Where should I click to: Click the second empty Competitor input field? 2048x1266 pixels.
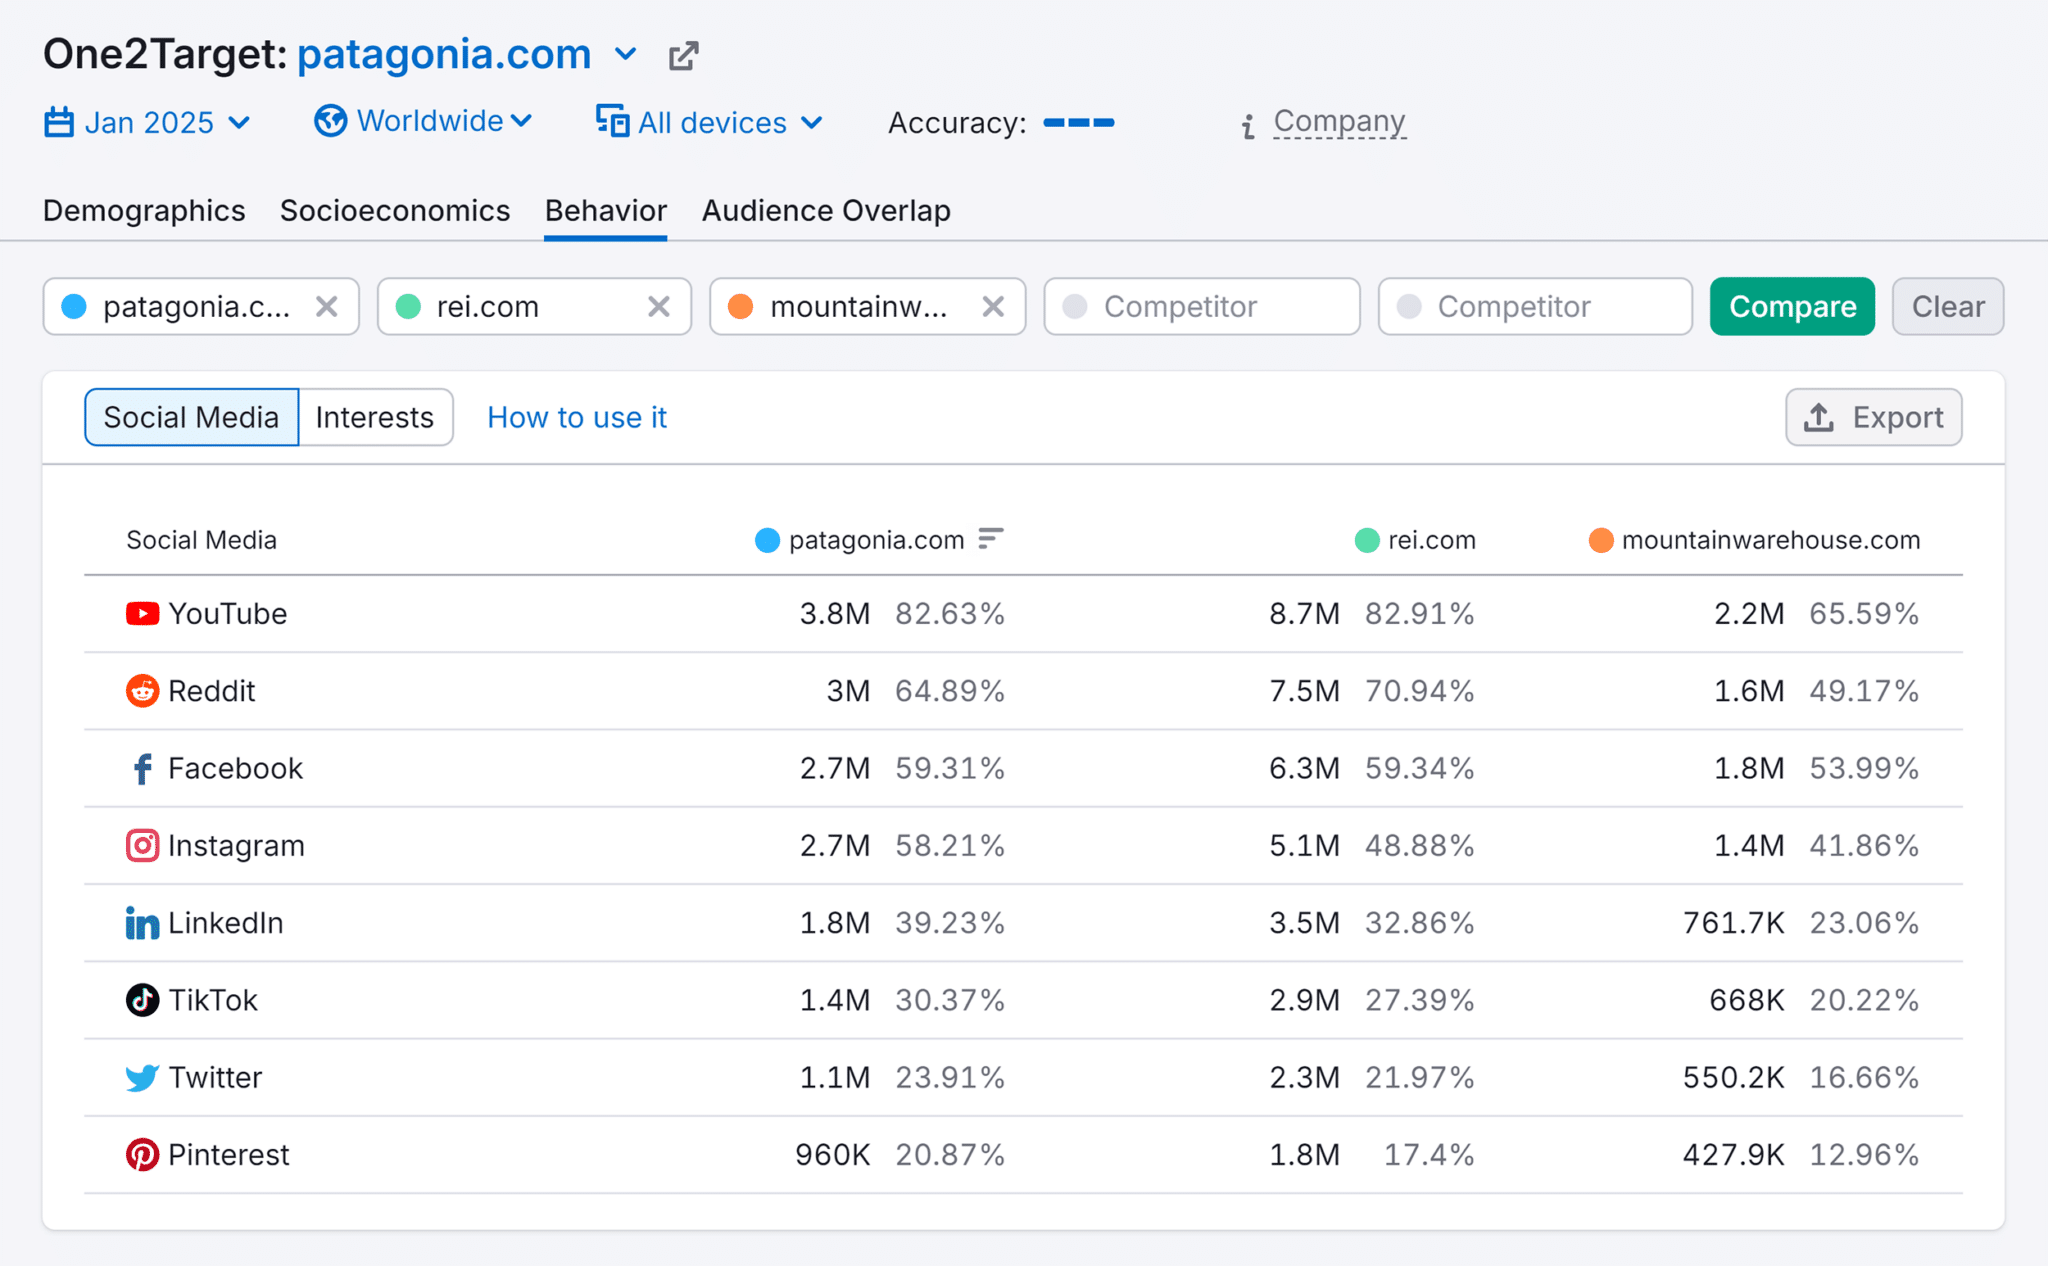1535,306
